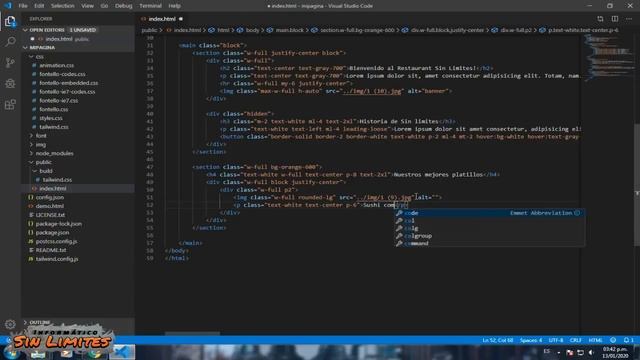Screen dimensions: 640x360
Task: Open fontello-embedded.css file
Action: 69,83
